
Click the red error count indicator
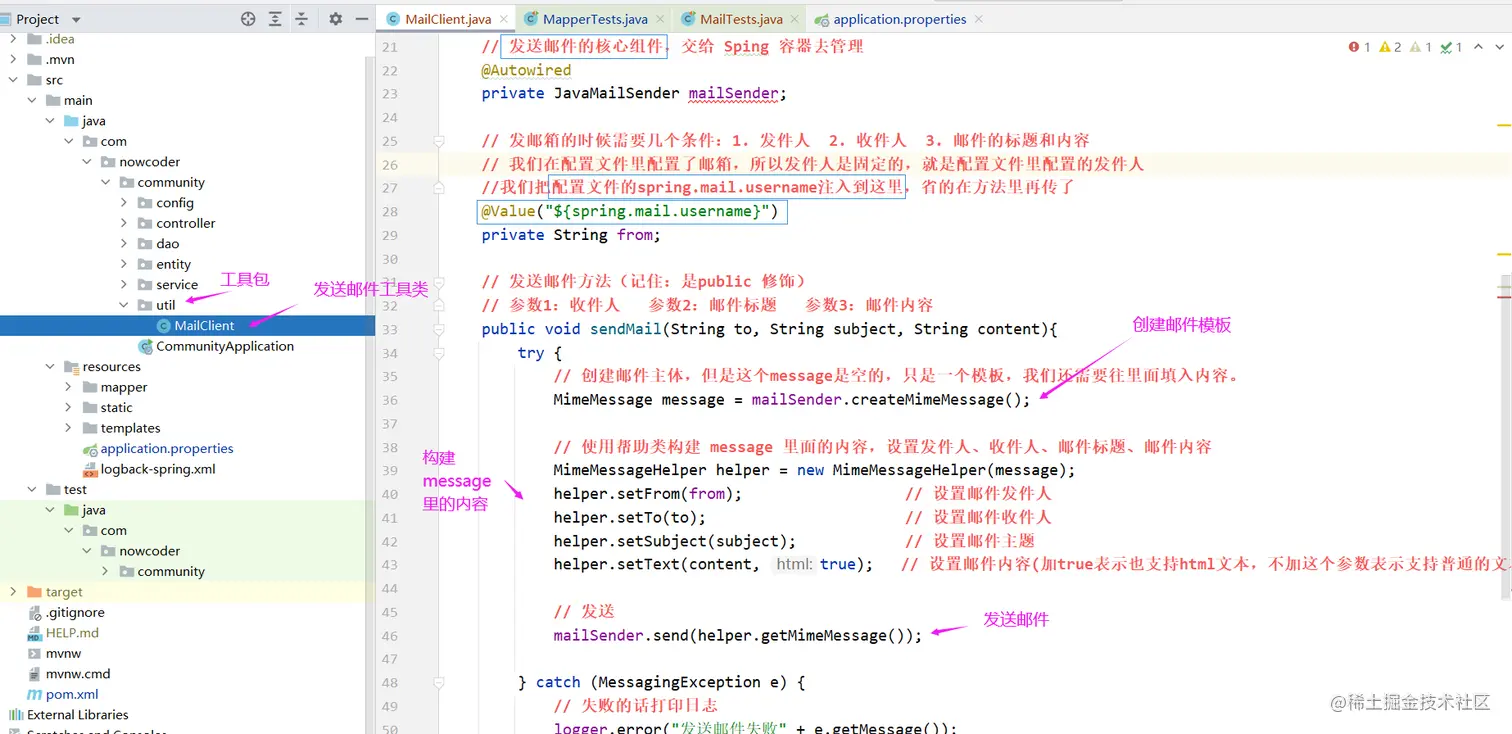click(1359, 47)
